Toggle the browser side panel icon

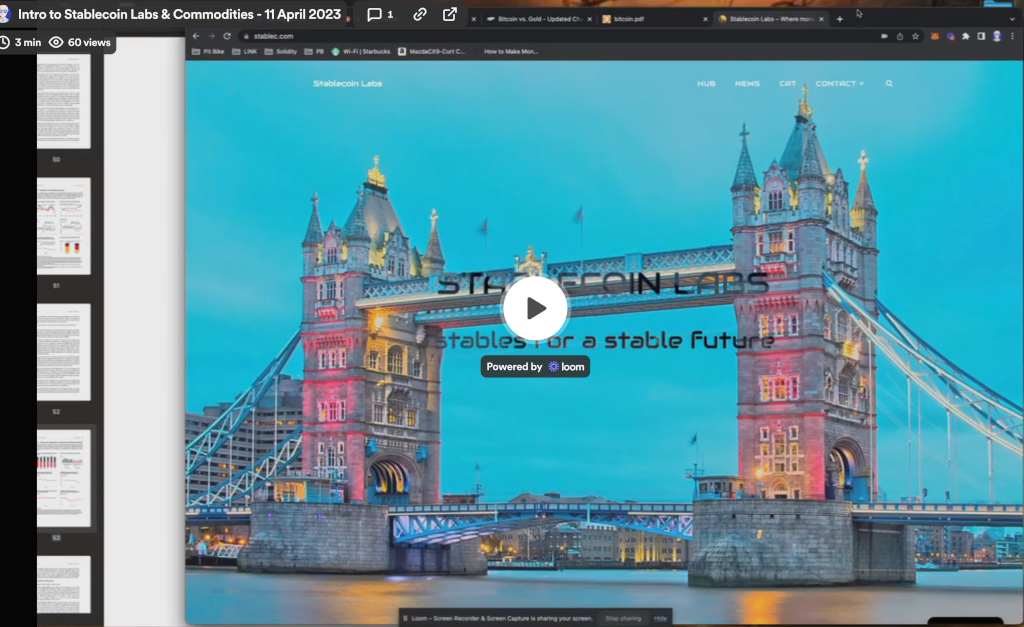click(x=981, y=37)
